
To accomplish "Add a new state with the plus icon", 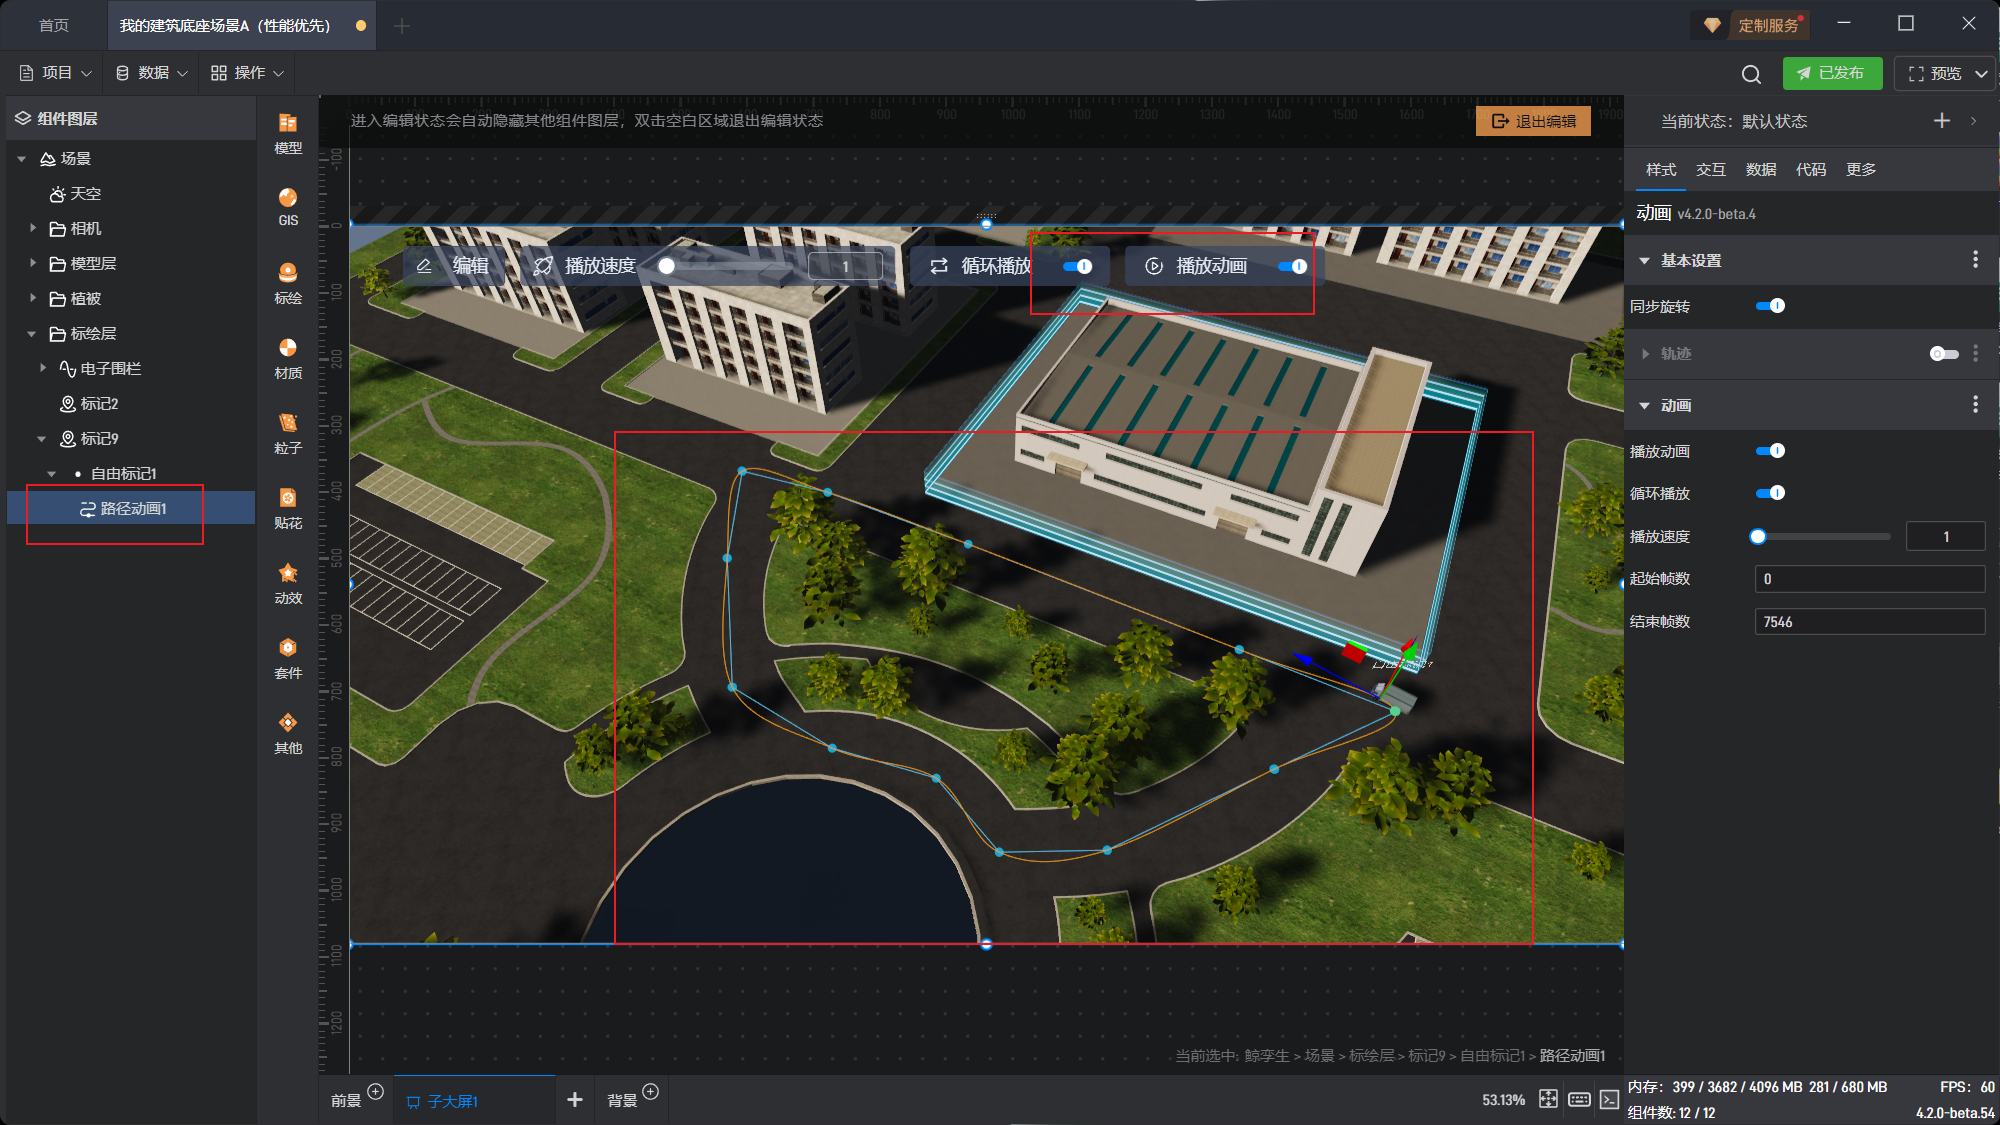I will [x=1942, y=121].
